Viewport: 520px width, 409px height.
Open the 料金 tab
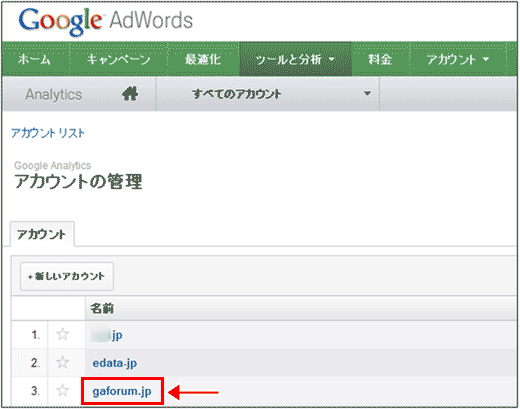[x=380, y=59]
